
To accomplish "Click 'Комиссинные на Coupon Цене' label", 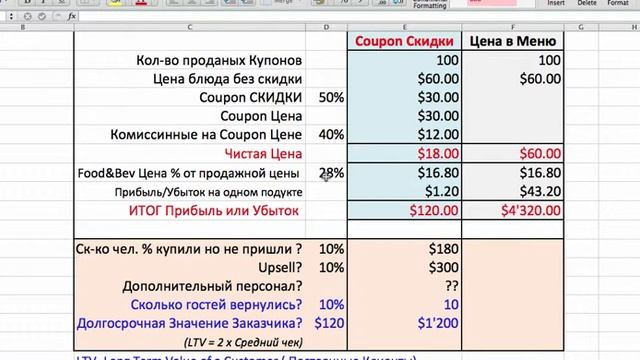I will point(206,135).
